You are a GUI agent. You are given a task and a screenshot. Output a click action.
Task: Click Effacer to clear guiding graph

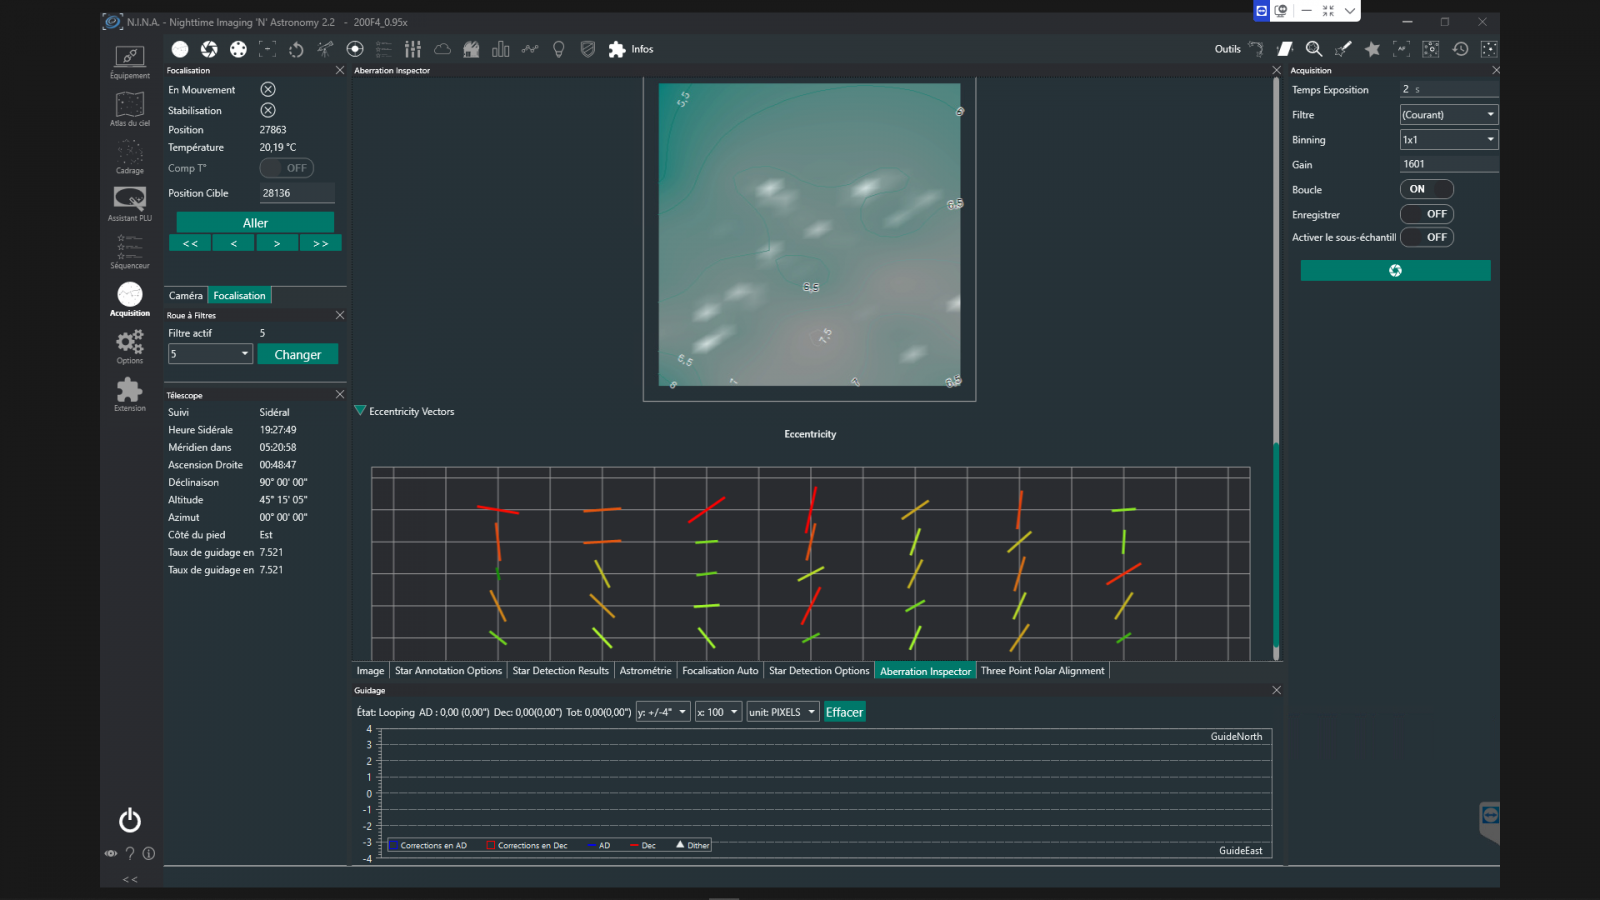click(844, 712)
